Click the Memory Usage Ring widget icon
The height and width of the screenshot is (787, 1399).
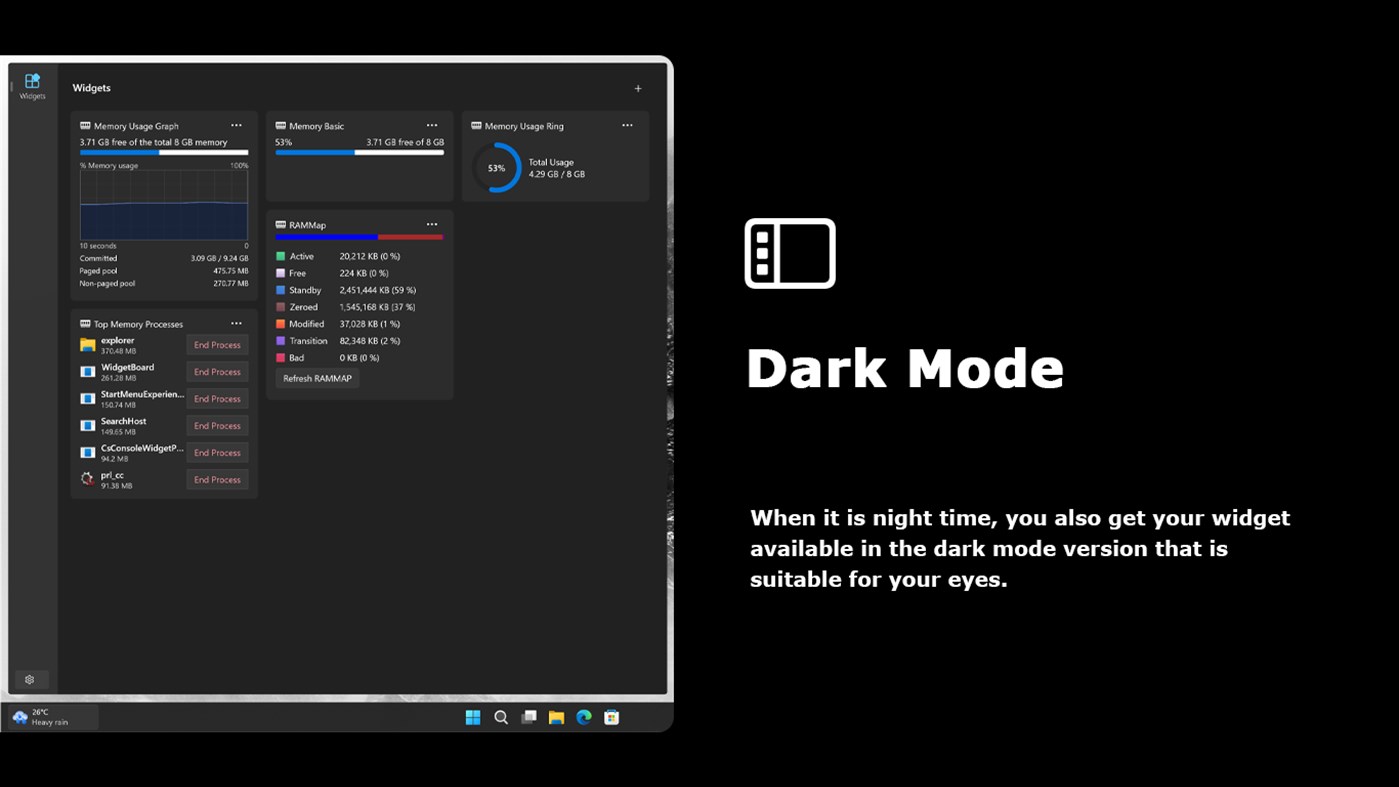click(477, 125)
